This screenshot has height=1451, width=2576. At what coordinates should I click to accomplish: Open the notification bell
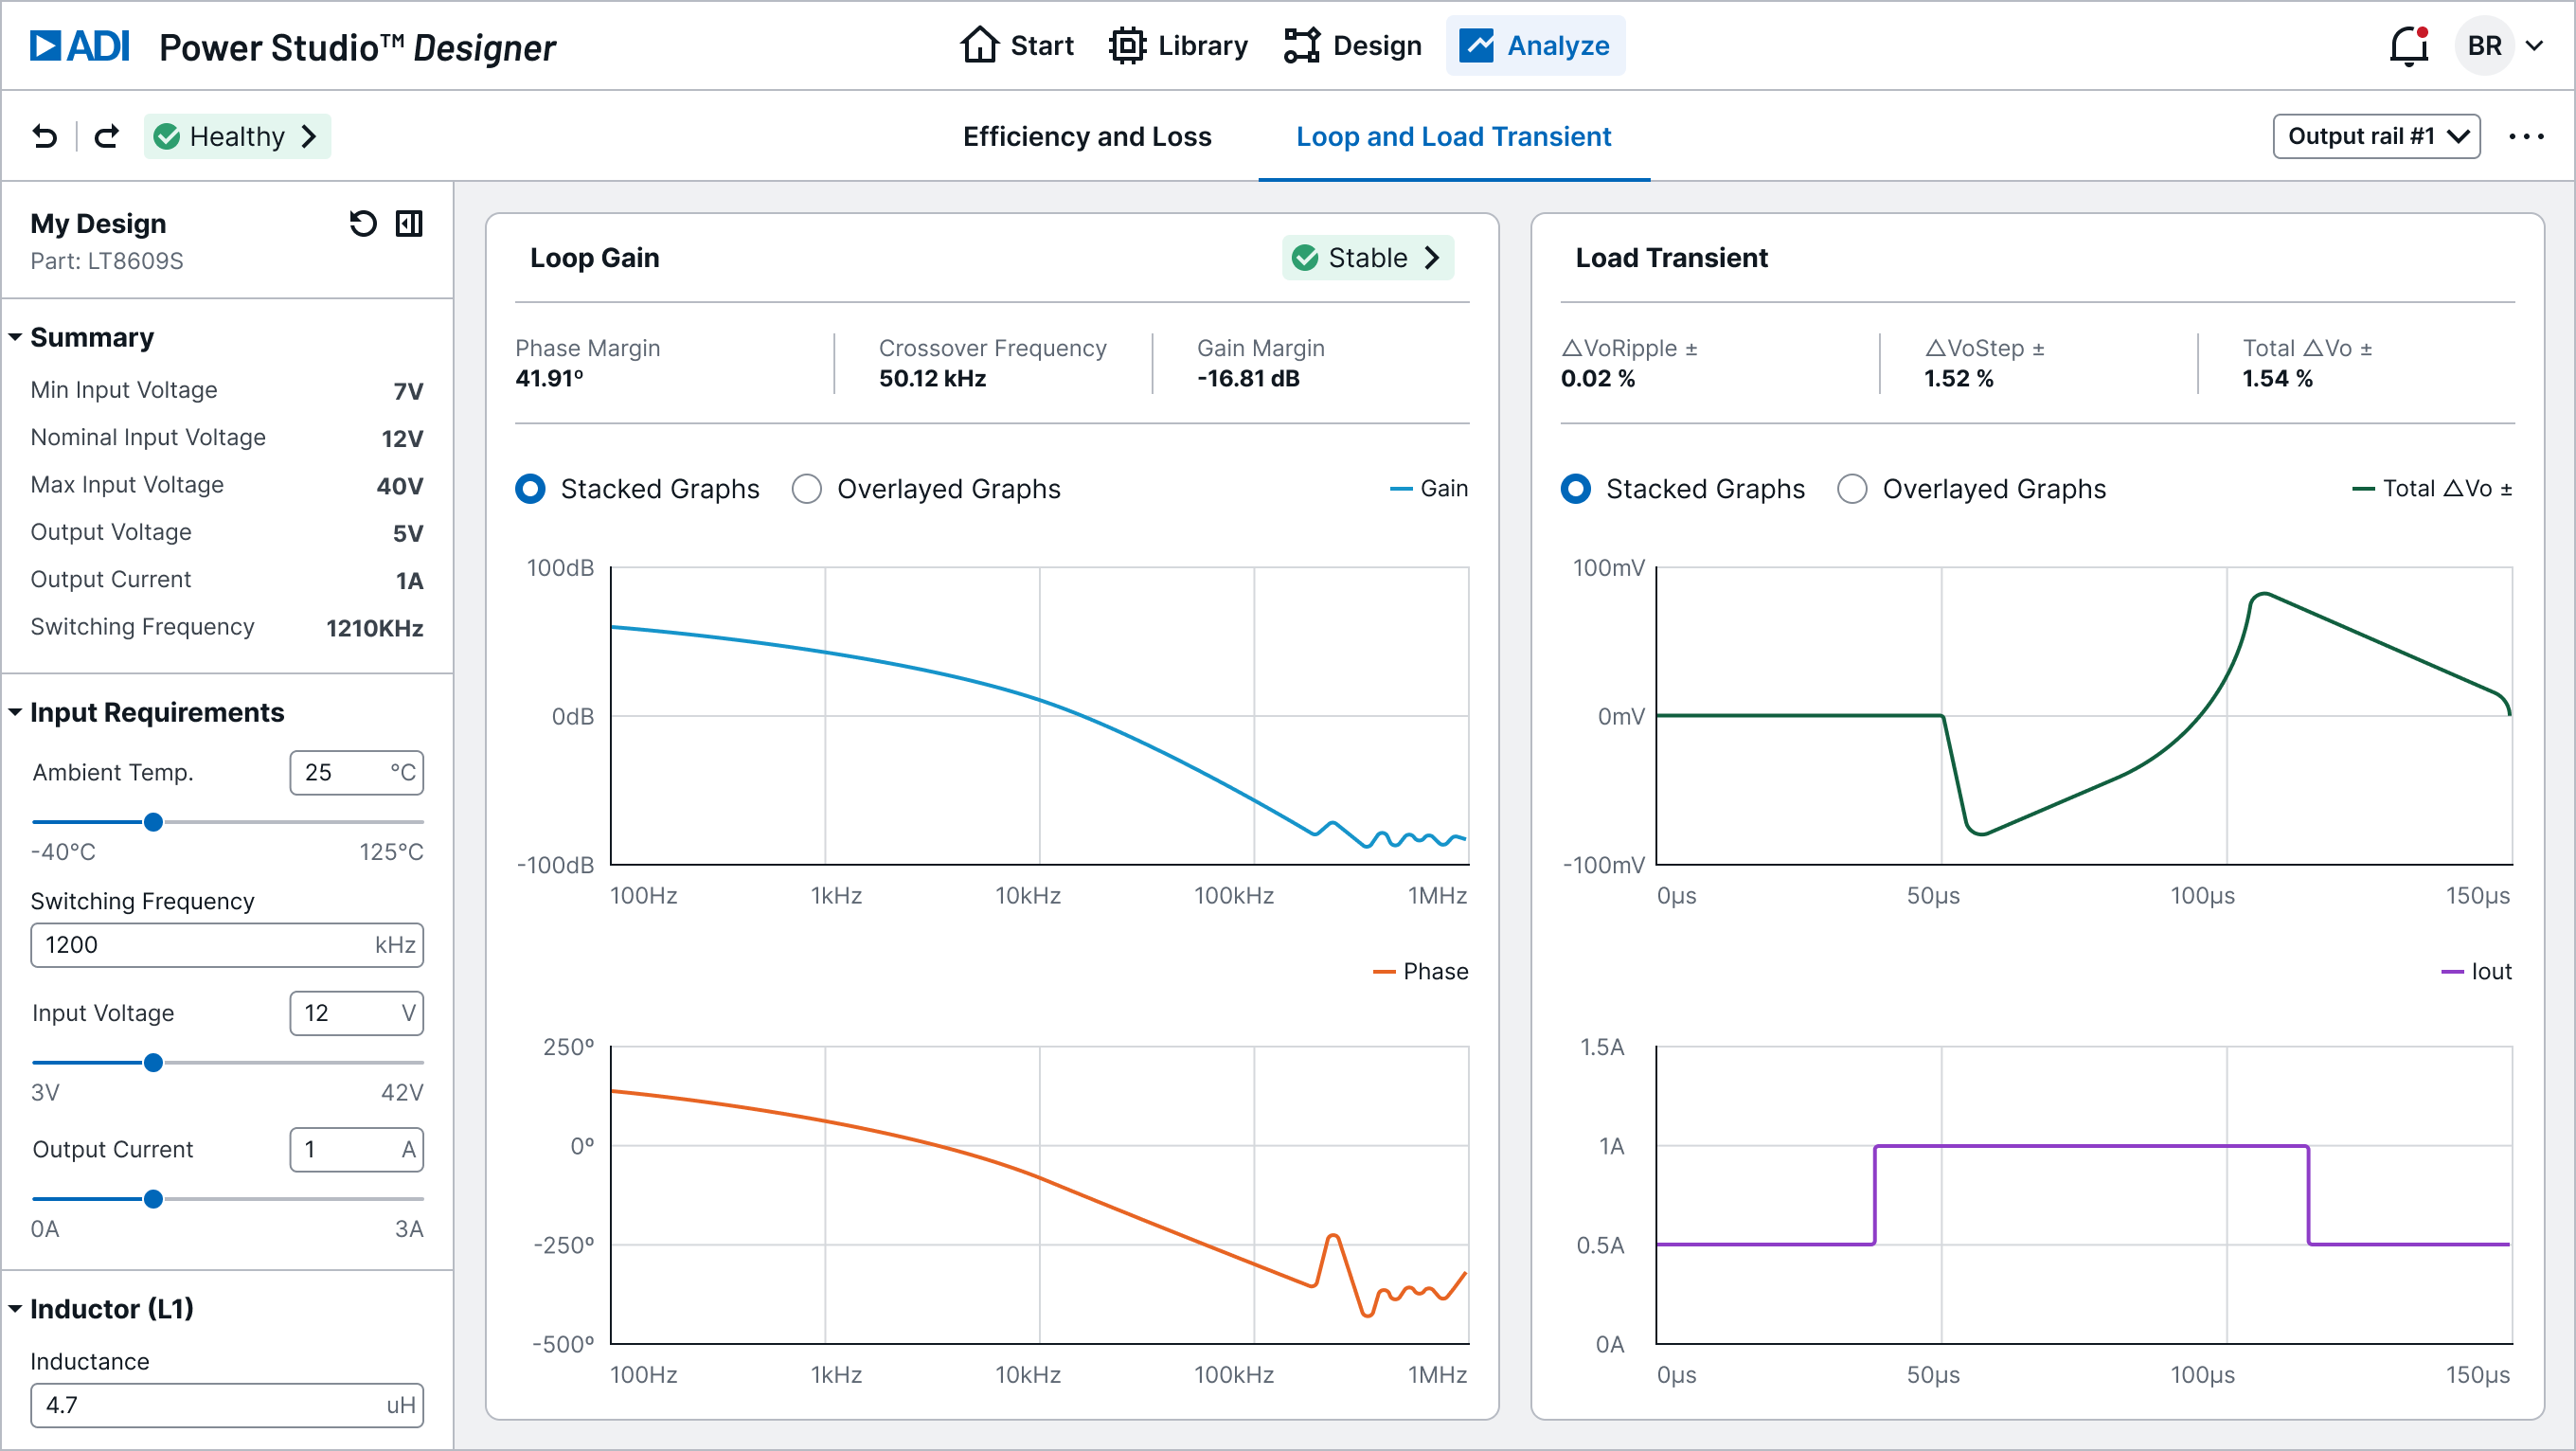[2408, 45]
